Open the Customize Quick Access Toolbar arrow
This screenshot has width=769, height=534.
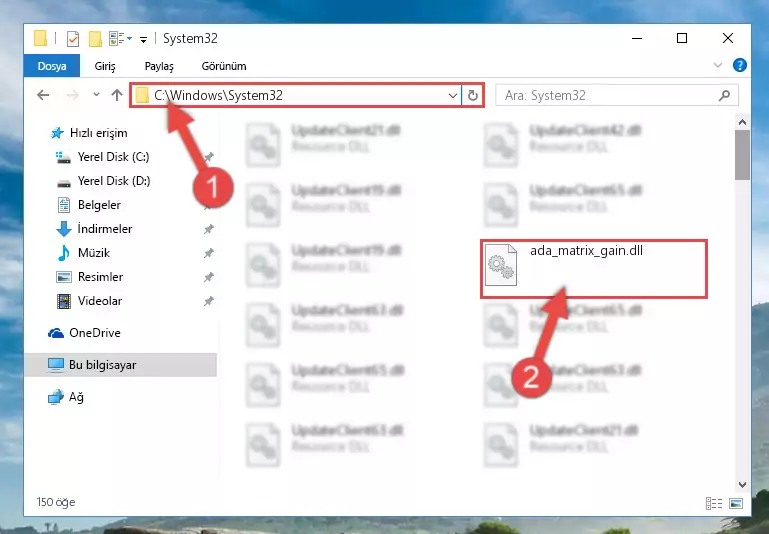[143, 39]
